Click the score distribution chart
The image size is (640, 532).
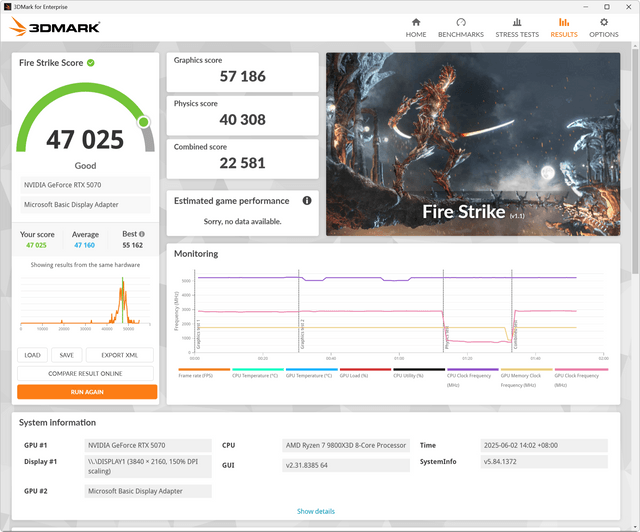[85, 303]
